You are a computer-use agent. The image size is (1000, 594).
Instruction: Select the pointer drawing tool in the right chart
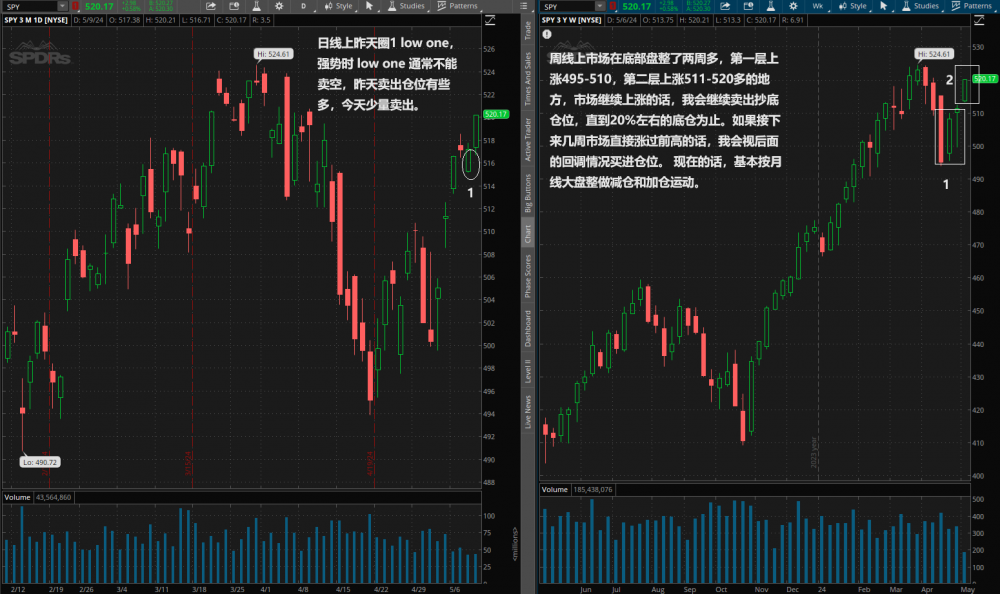pyautogui.click(x=884, y=6)
